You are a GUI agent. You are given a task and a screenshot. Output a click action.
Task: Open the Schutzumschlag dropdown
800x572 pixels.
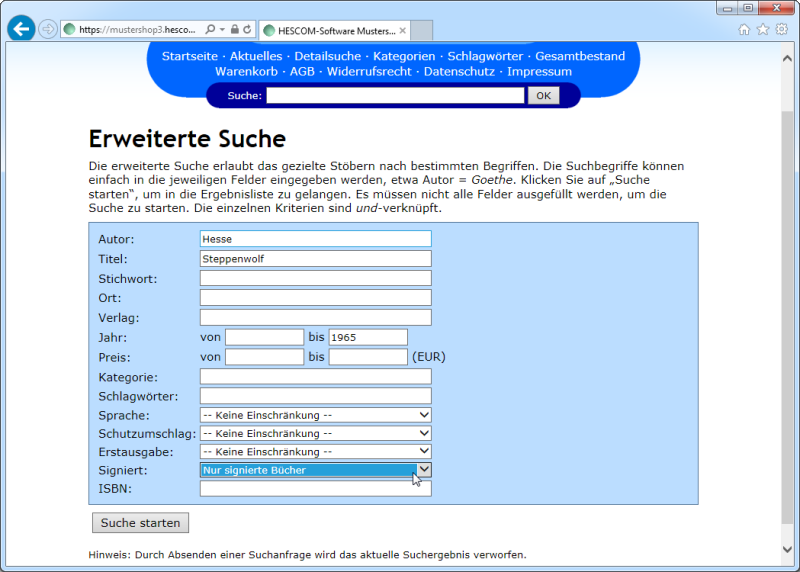tap(315, 434)
